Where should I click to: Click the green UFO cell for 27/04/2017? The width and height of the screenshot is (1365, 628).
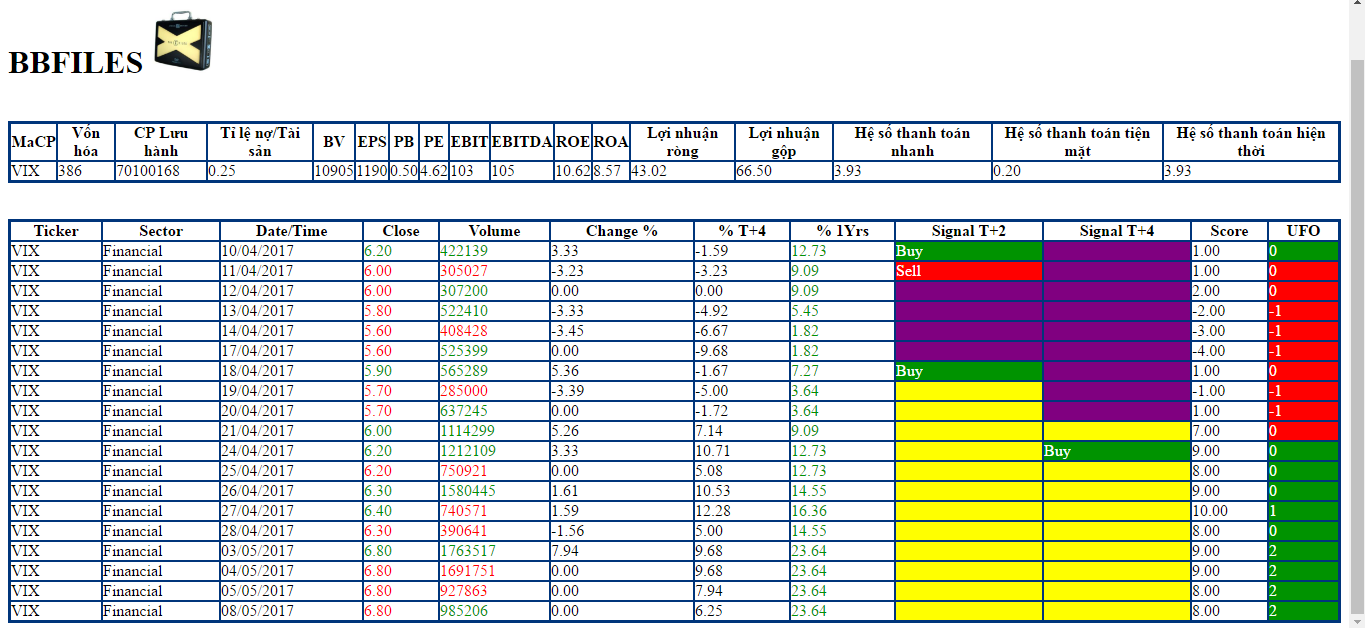(x=1303, y=511)
